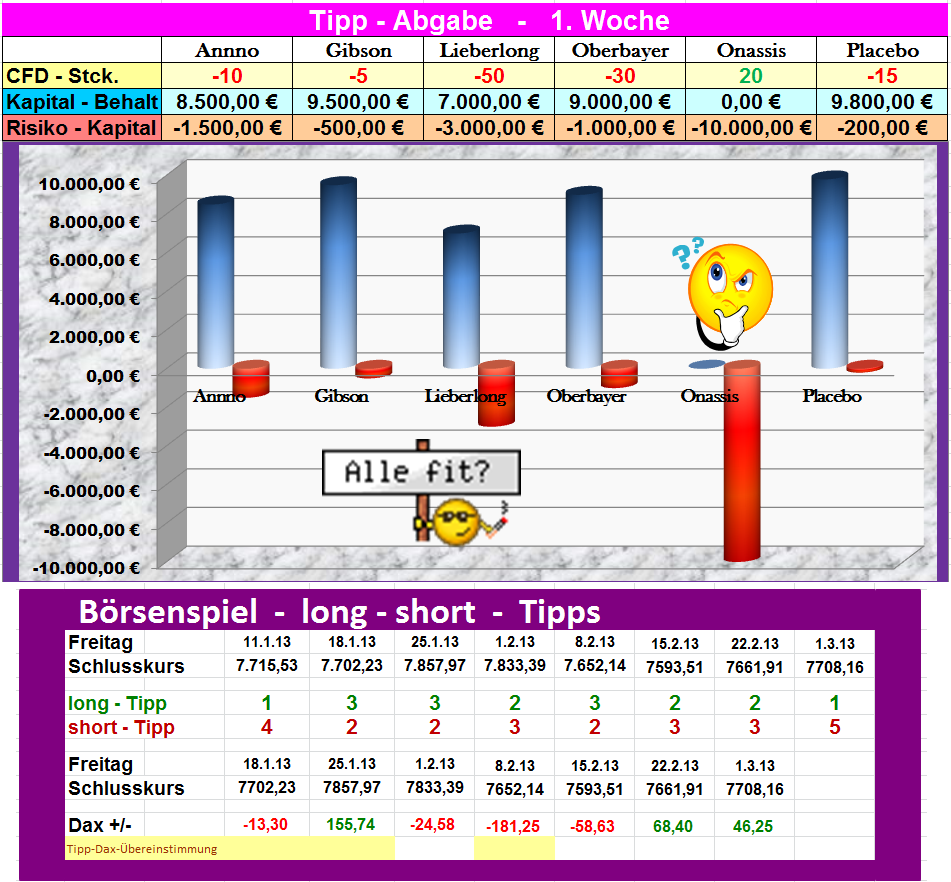
Task: Select CFD value -15 for Placebo
Action: (882, 76)
